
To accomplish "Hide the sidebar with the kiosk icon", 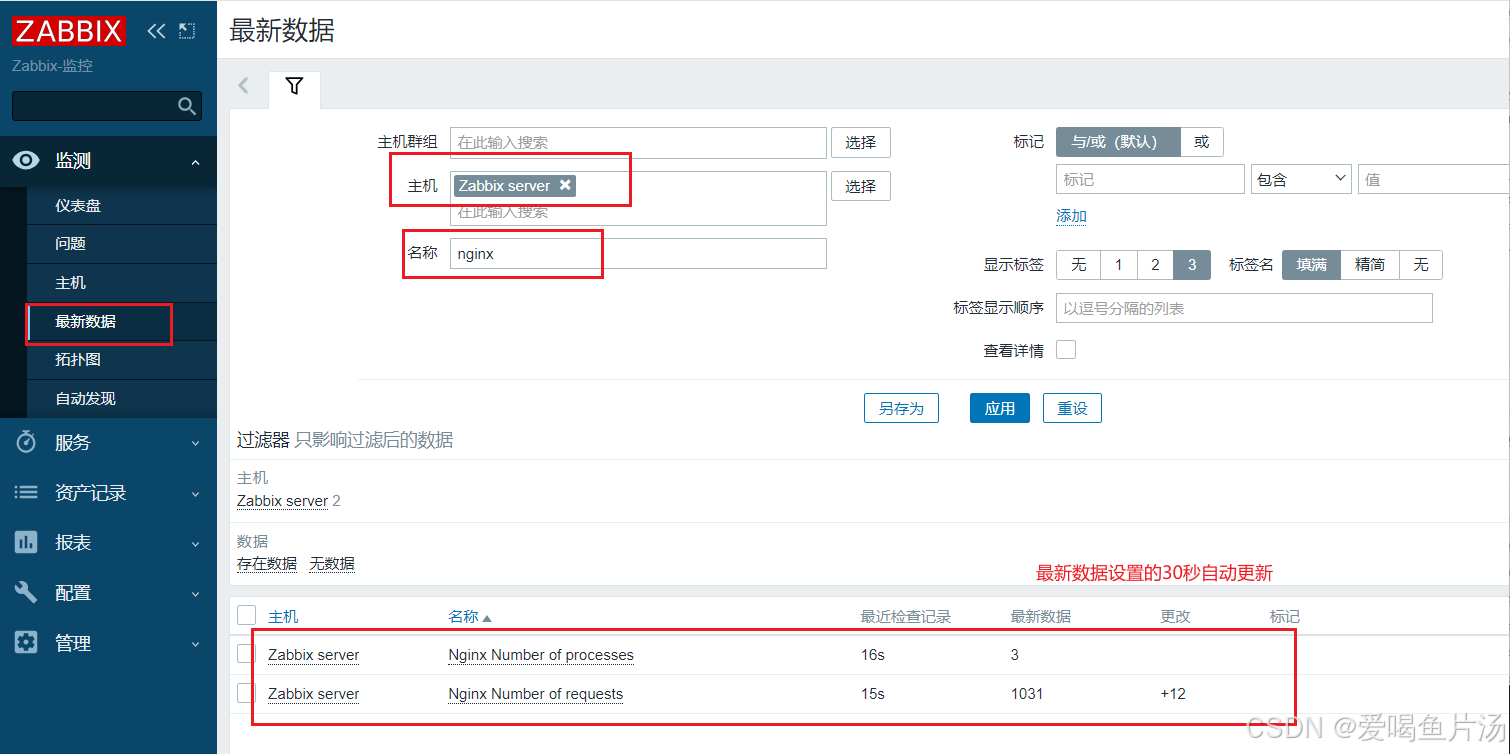I will coord(187,31).
